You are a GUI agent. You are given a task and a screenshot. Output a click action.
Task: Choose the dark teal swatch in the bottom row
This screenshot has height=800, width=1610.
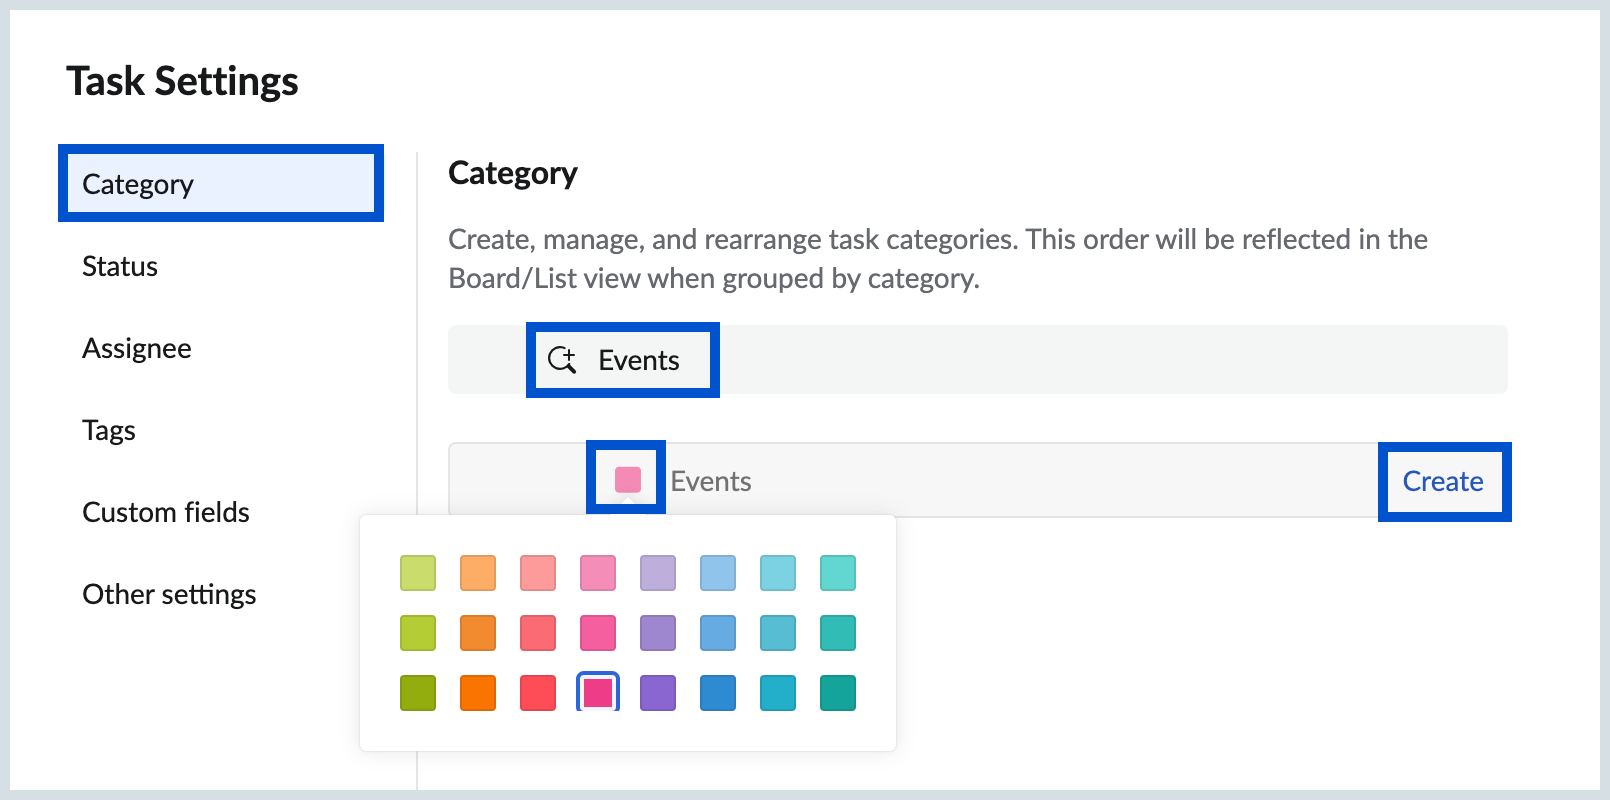point(838,692)
